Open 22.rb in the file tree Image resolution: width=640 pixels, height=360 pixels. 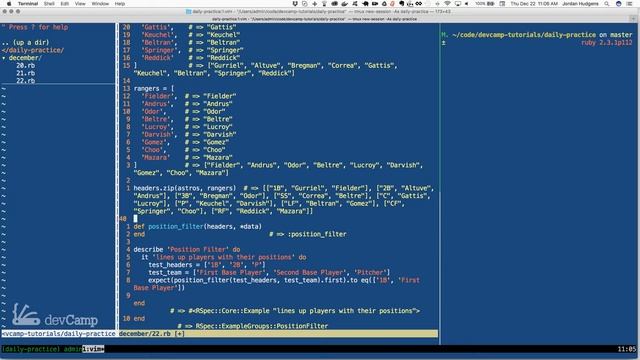tap(25, 81)
